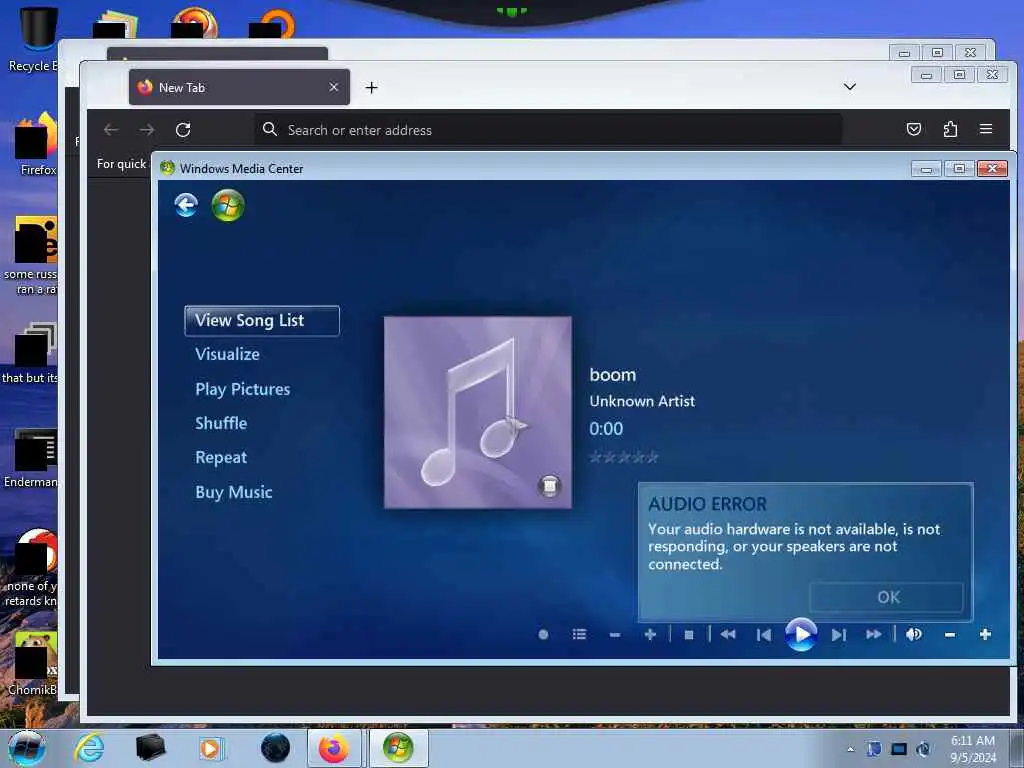This screenshot has width=1024, height=768.
Task: Decrease volume with minus button
Action: (950, 634)
